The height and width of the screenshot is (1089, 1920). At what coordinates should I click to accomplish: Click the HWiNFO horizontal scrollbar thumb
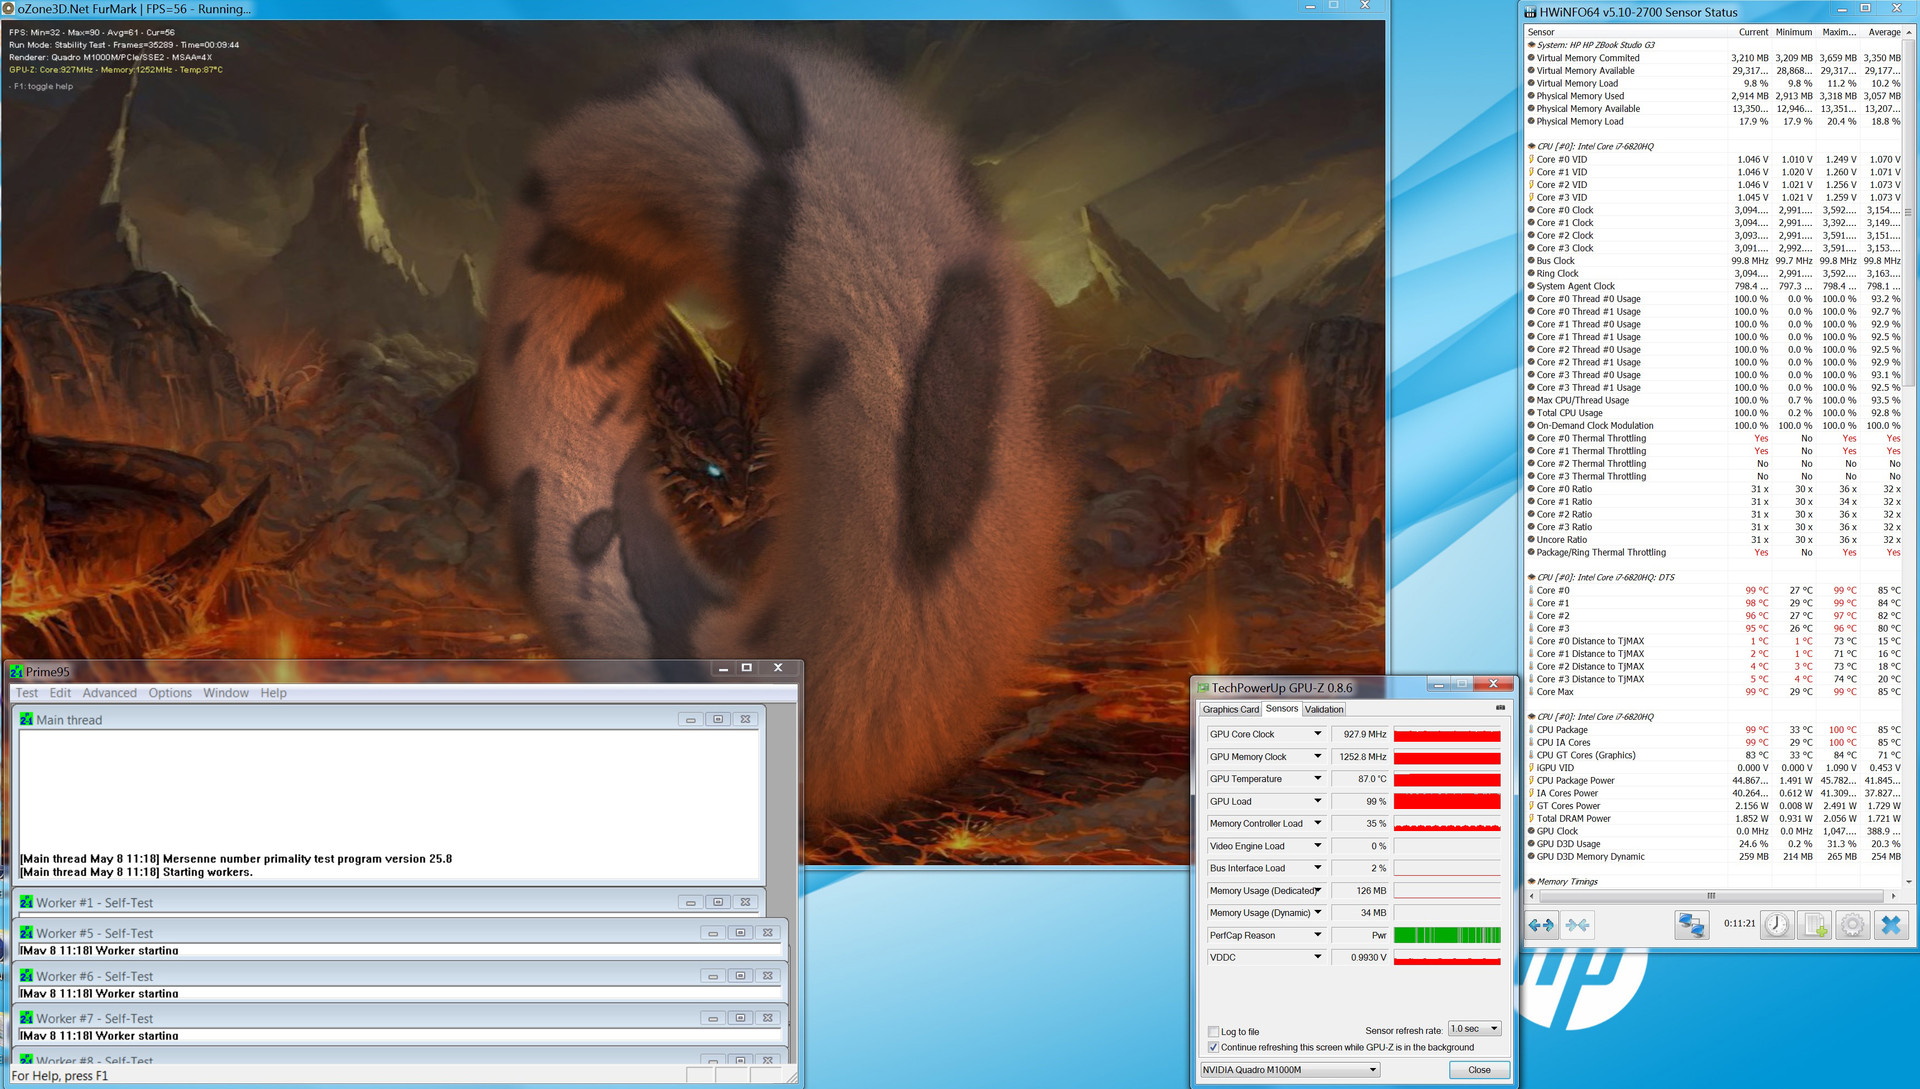1710,896
